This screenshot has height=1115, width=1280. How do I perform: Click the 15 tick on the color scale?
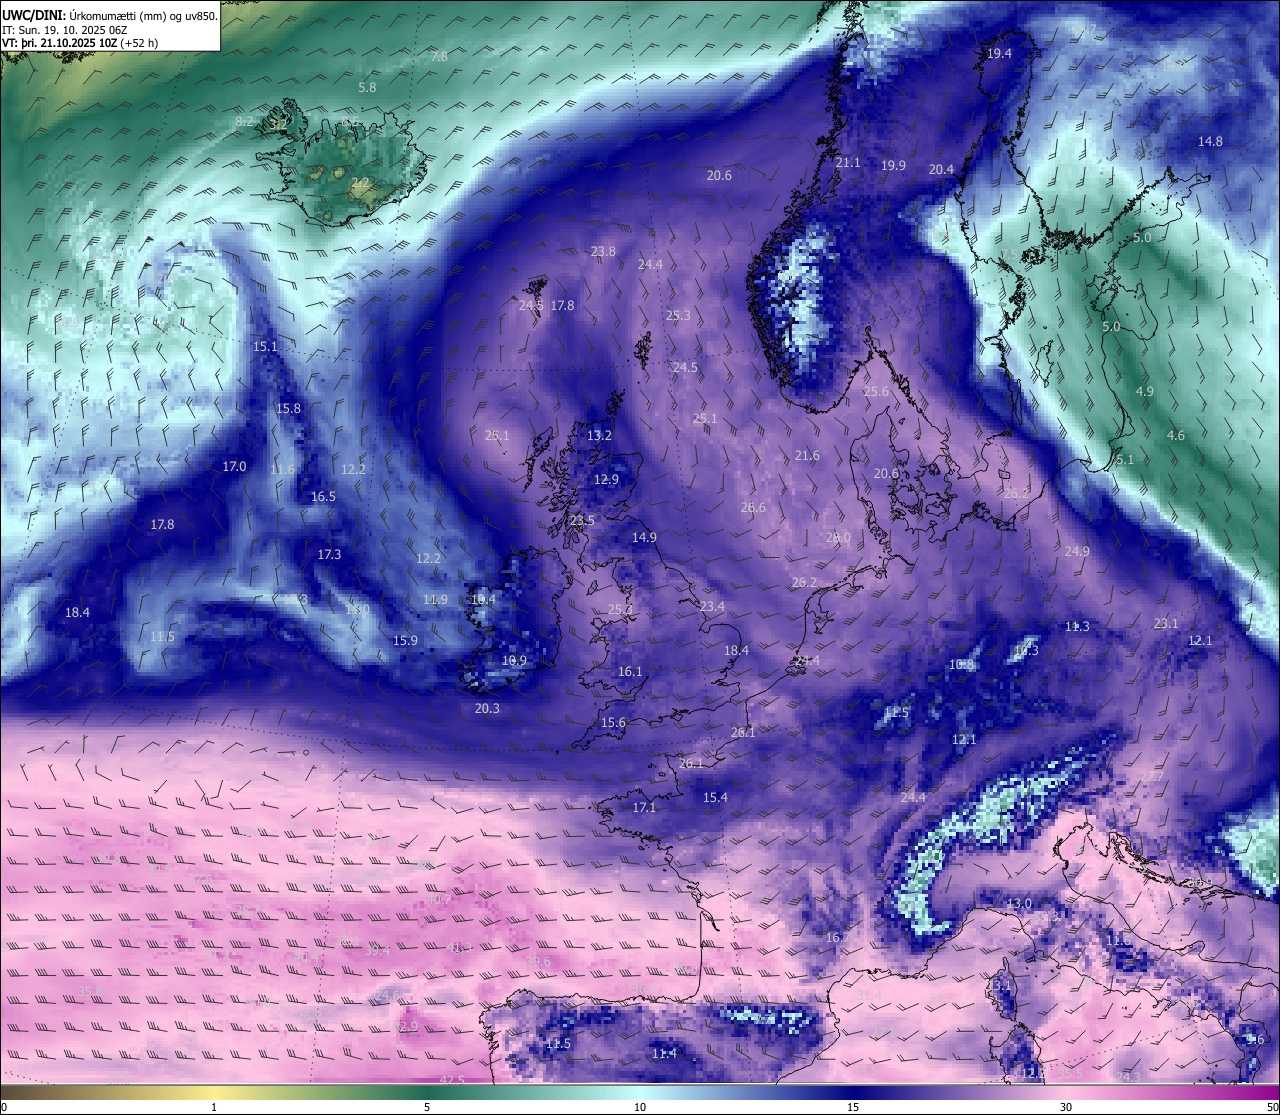853,1107
